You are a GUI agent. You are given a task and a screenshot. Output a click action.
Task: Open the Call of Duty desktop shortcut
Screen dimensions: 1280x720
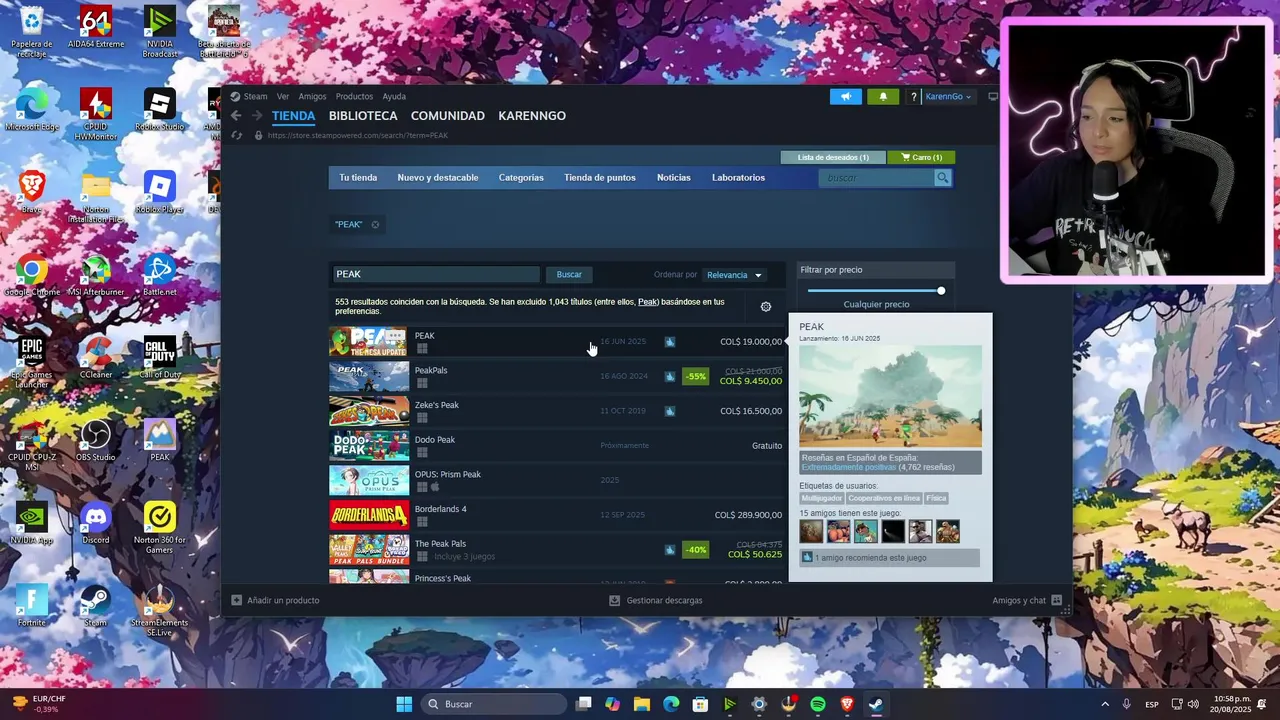(x=160, y=358)
